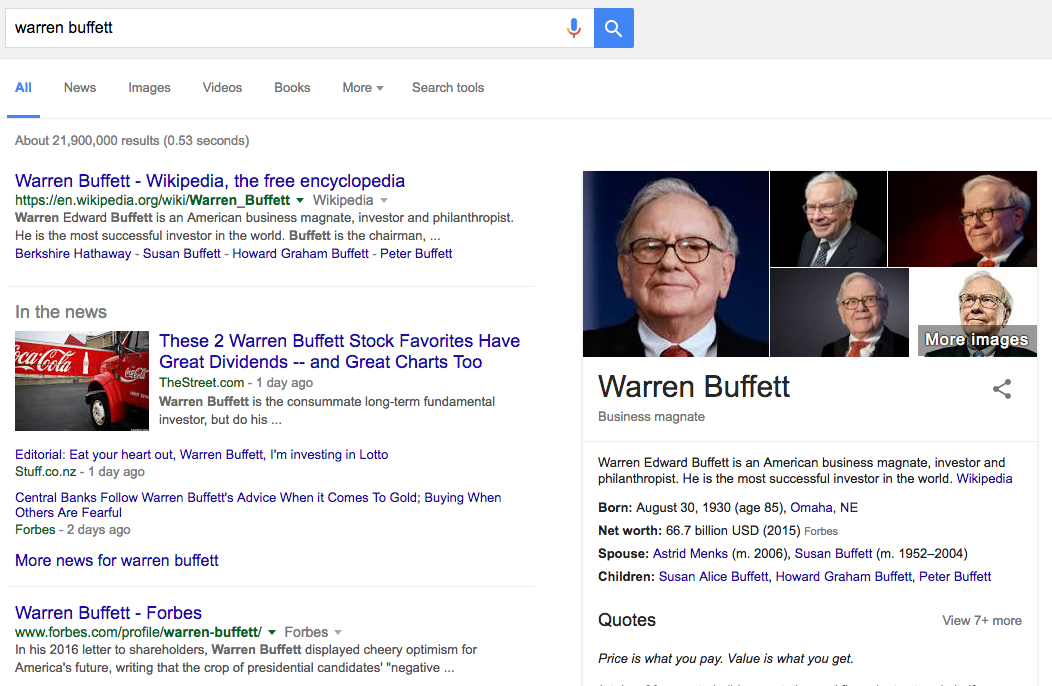Switch to the News tab

click(80, 88)
